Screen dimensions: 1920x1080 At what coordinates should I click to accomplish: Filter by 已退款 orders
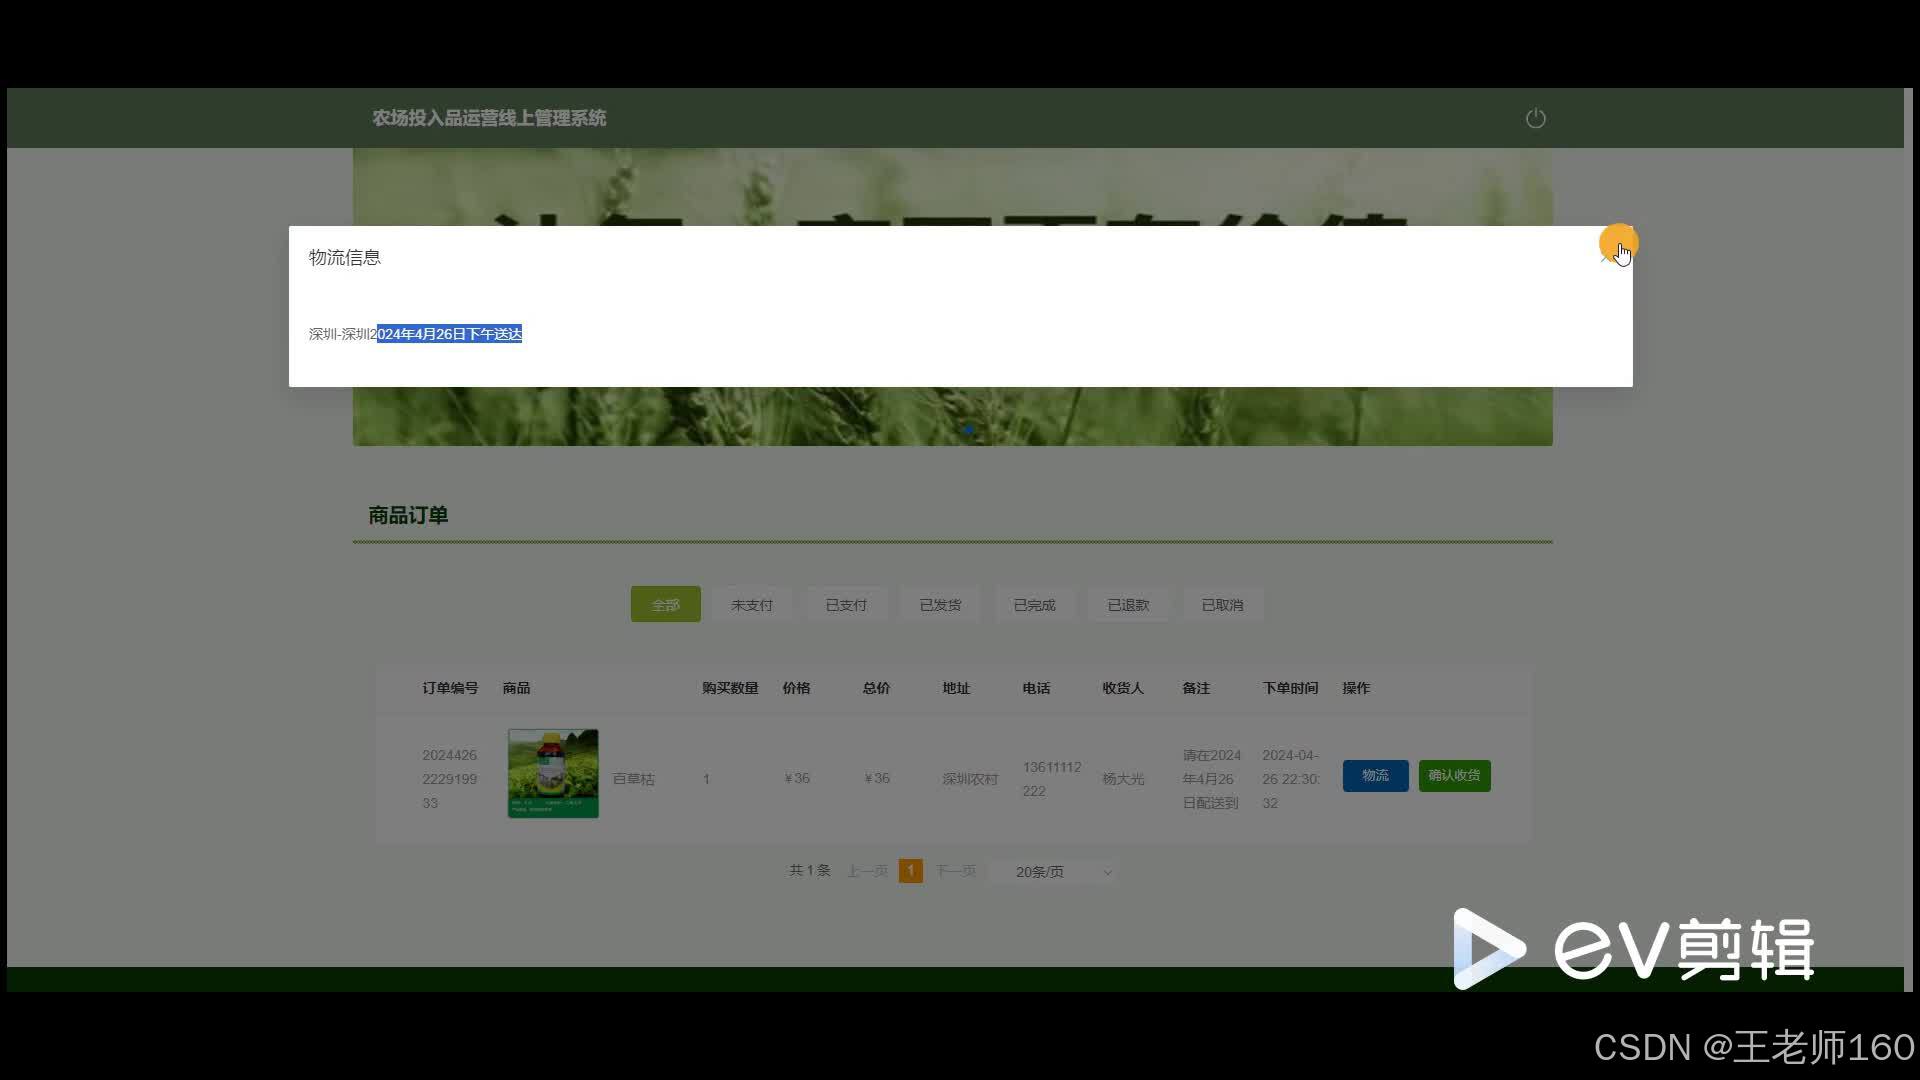click(x=1128, y=605)
